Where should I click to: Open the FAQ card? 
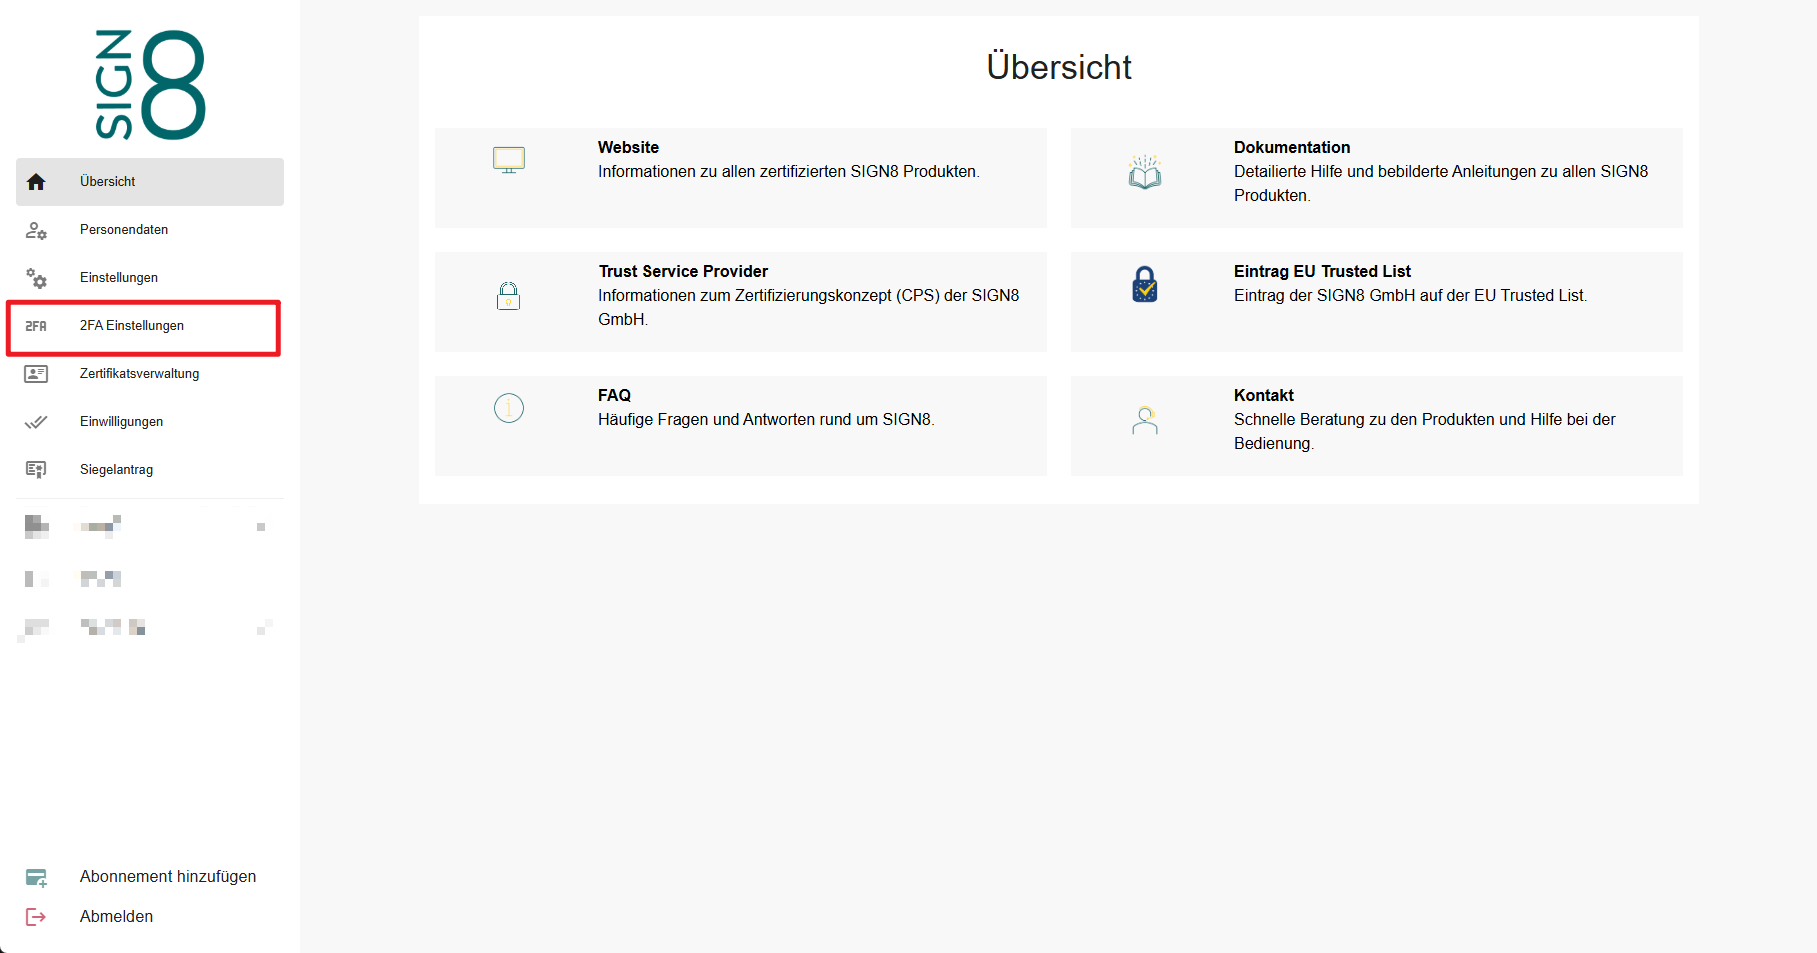pyautogui.click(x=740, y=425)
